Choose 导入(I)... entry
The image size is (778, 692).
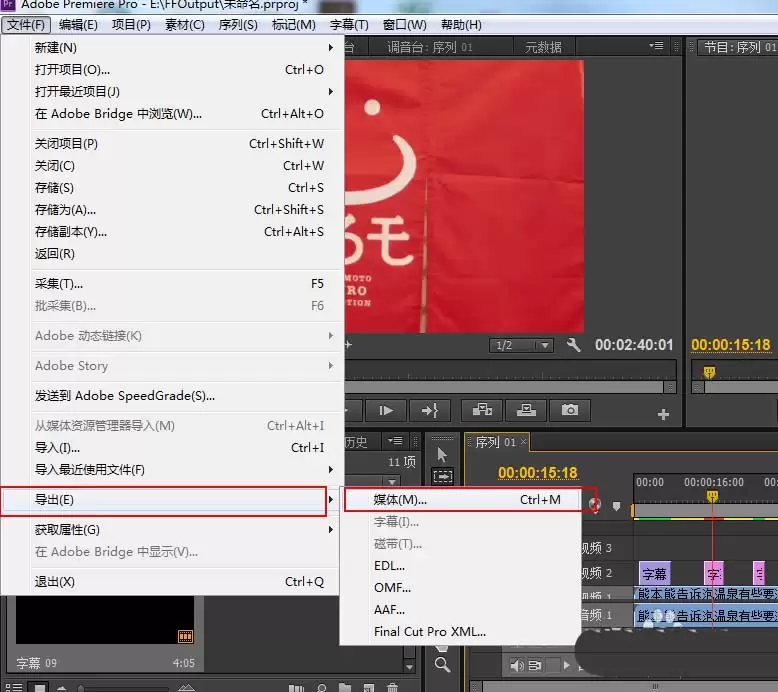click(184, 448)
